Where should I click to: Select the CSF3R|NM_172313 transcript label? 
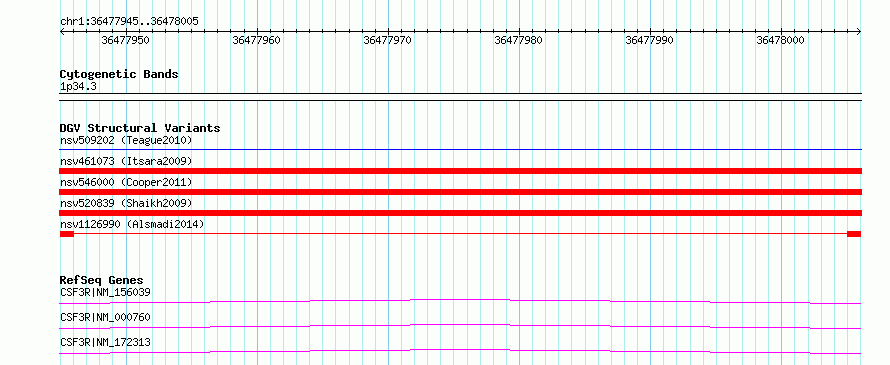tap(105, 342)
